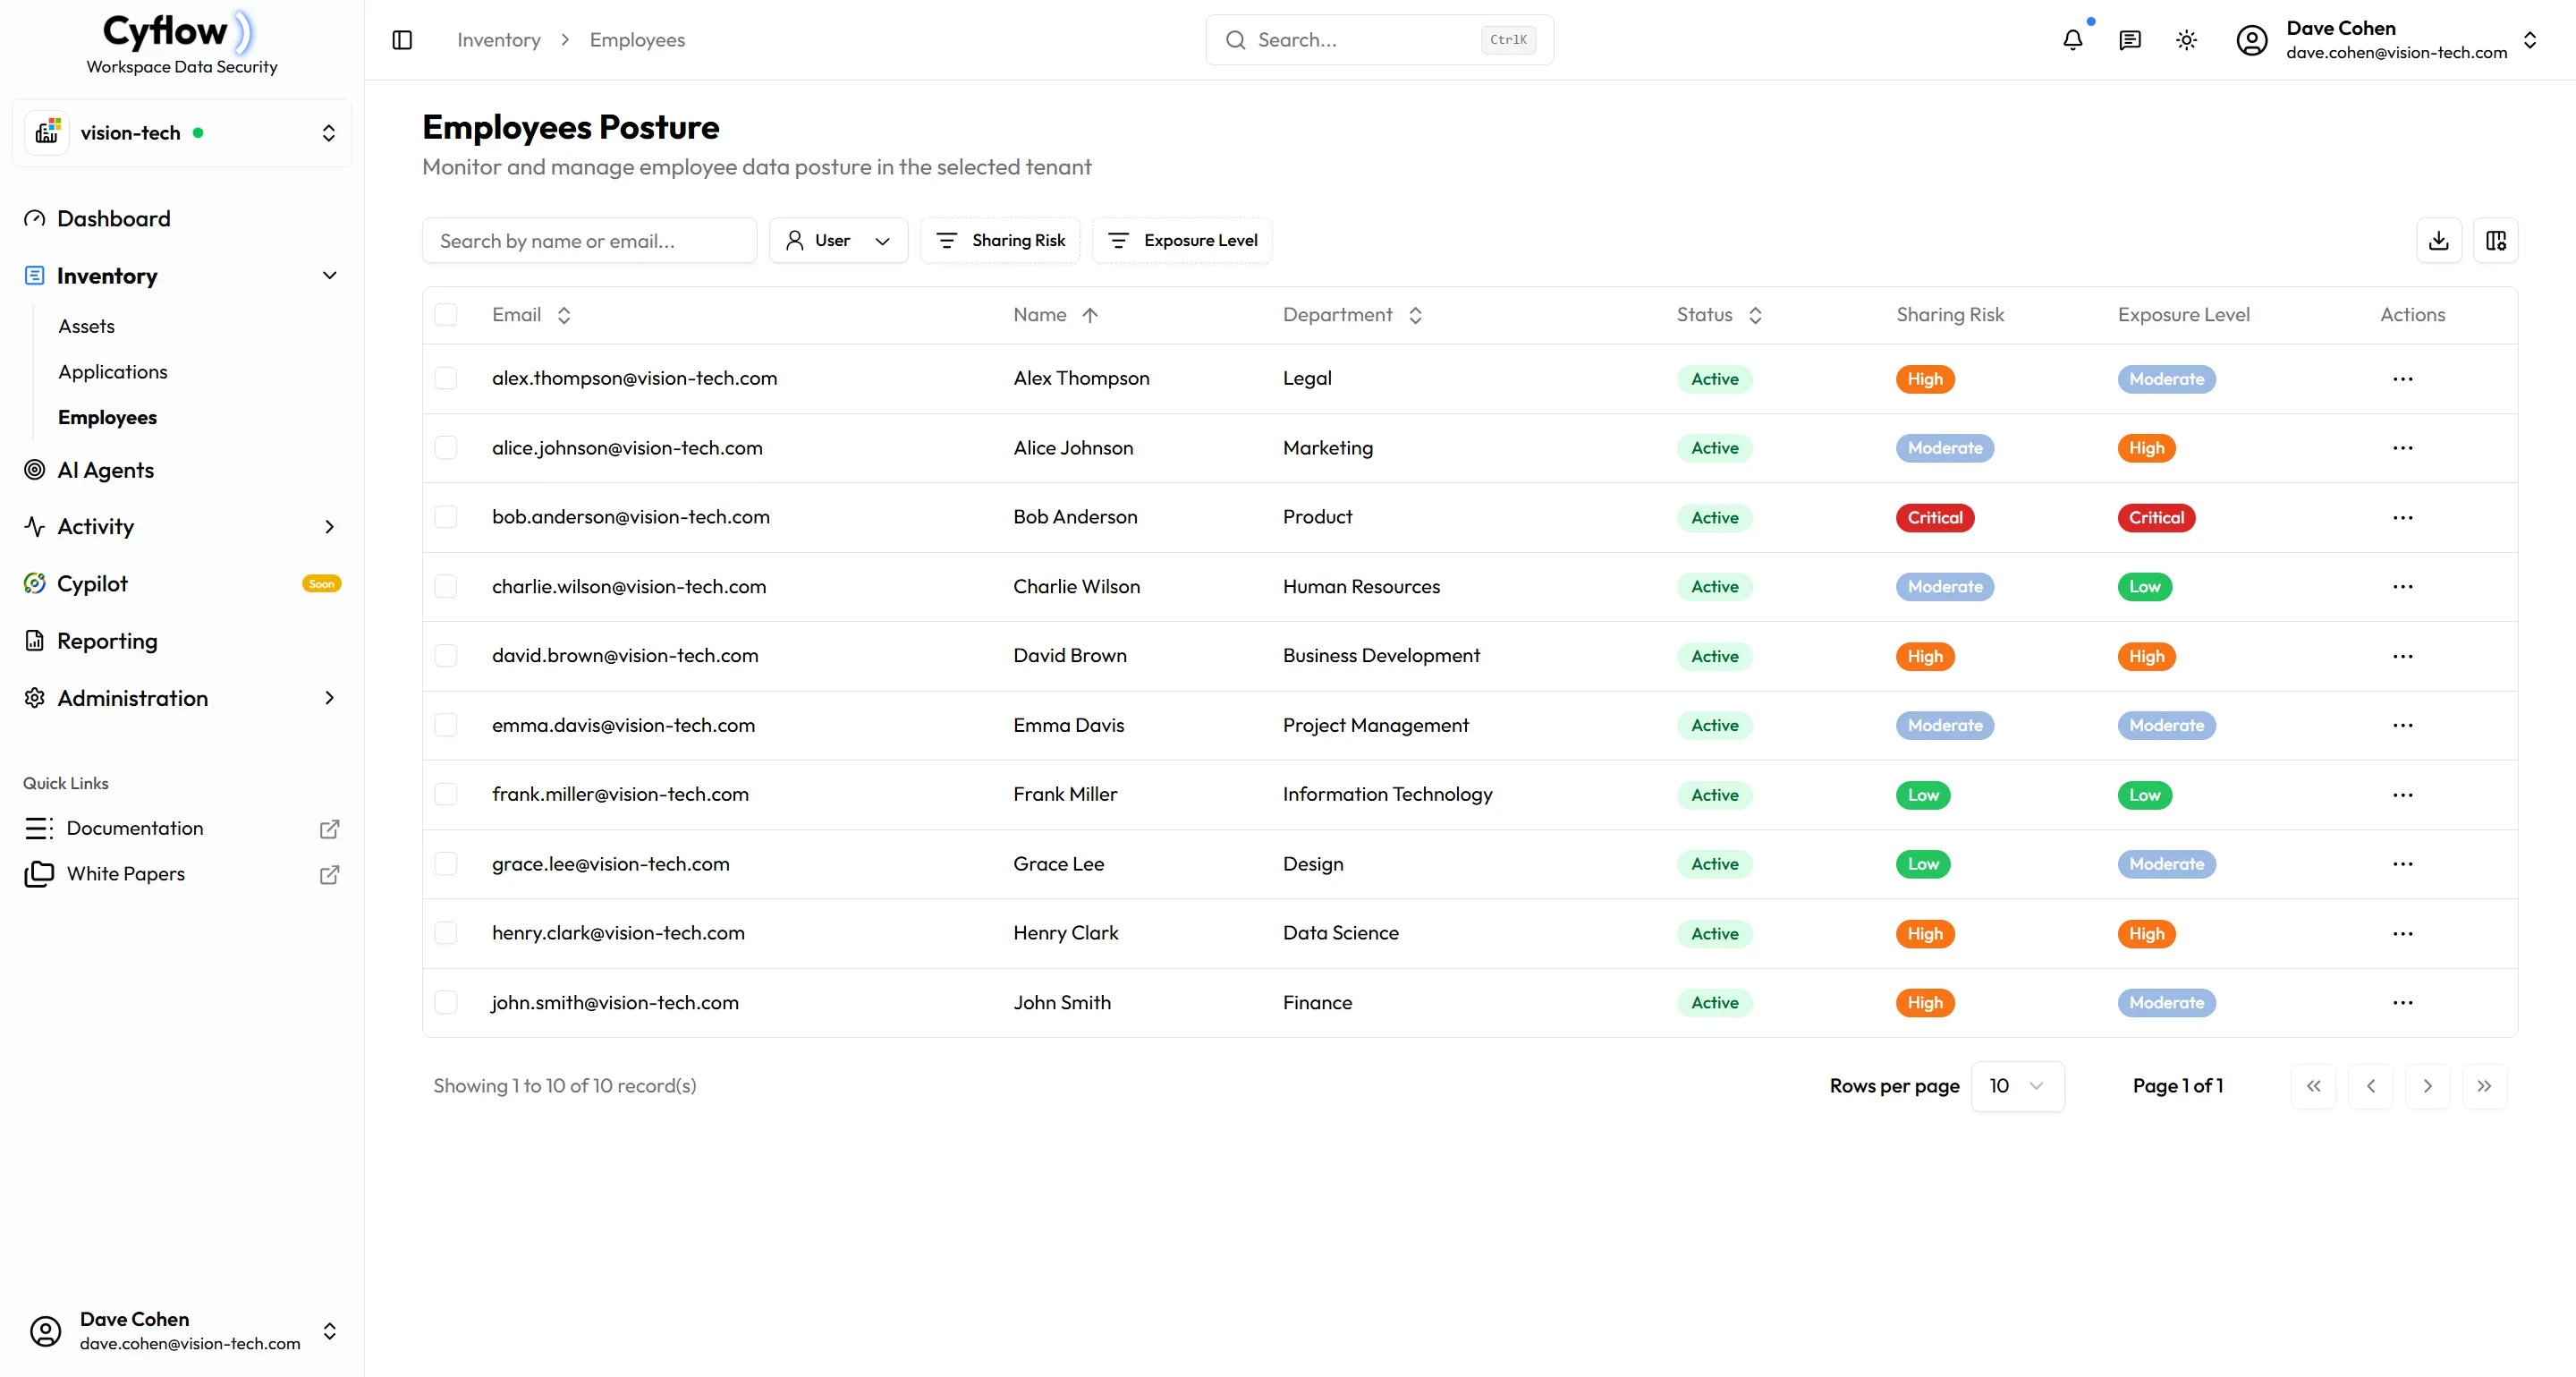Select all employees with the header checkbox
The width and height of the screenshot is (2576, 1377).
pos(447,314)
